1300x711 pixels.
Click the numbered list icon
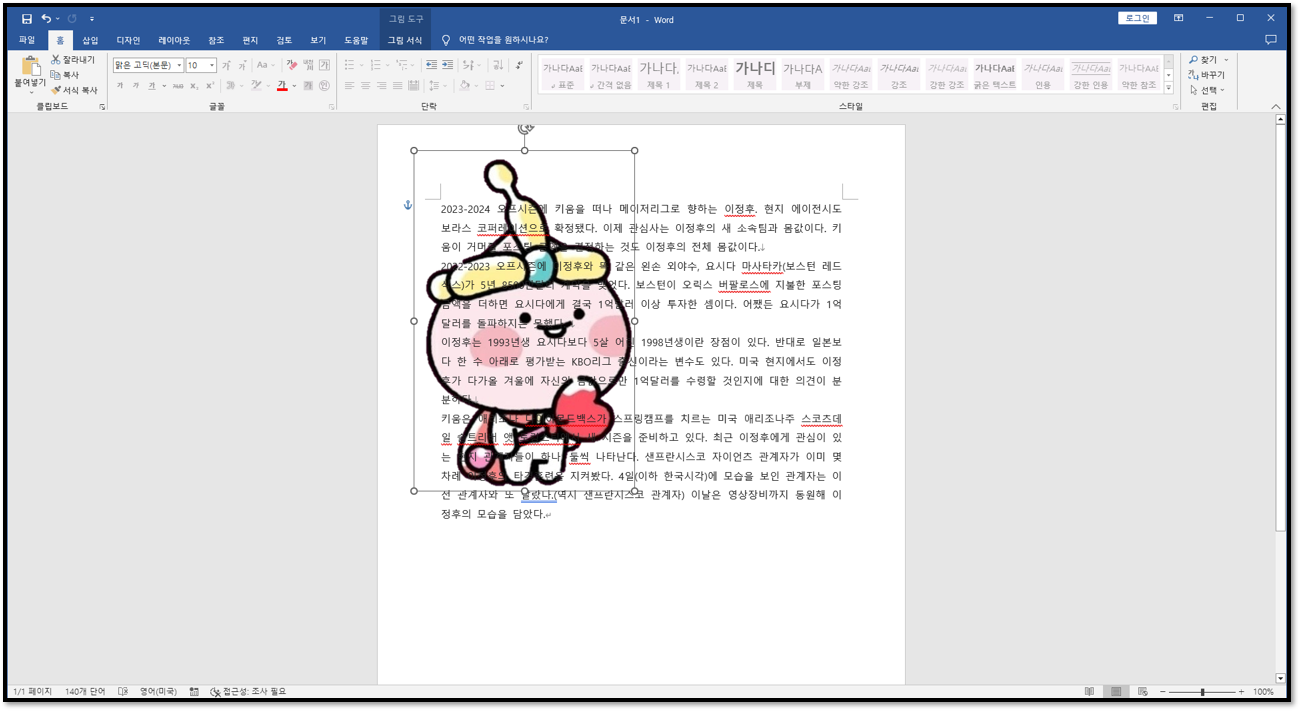coord(376,65)
